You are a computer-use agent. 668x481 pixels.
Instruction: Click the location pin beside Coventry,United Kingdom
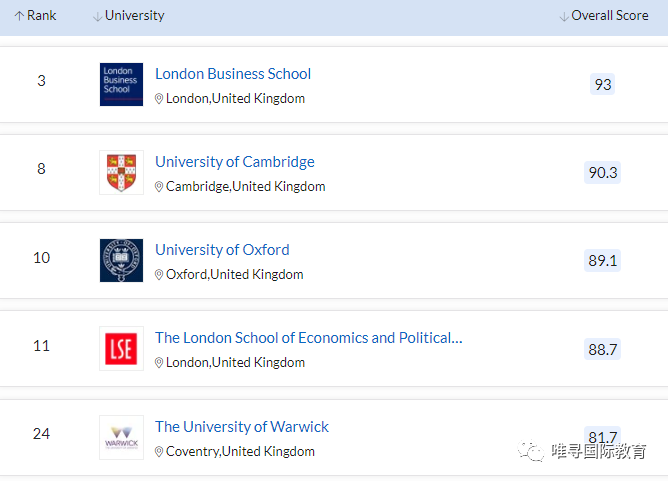[x=159, y=452]
